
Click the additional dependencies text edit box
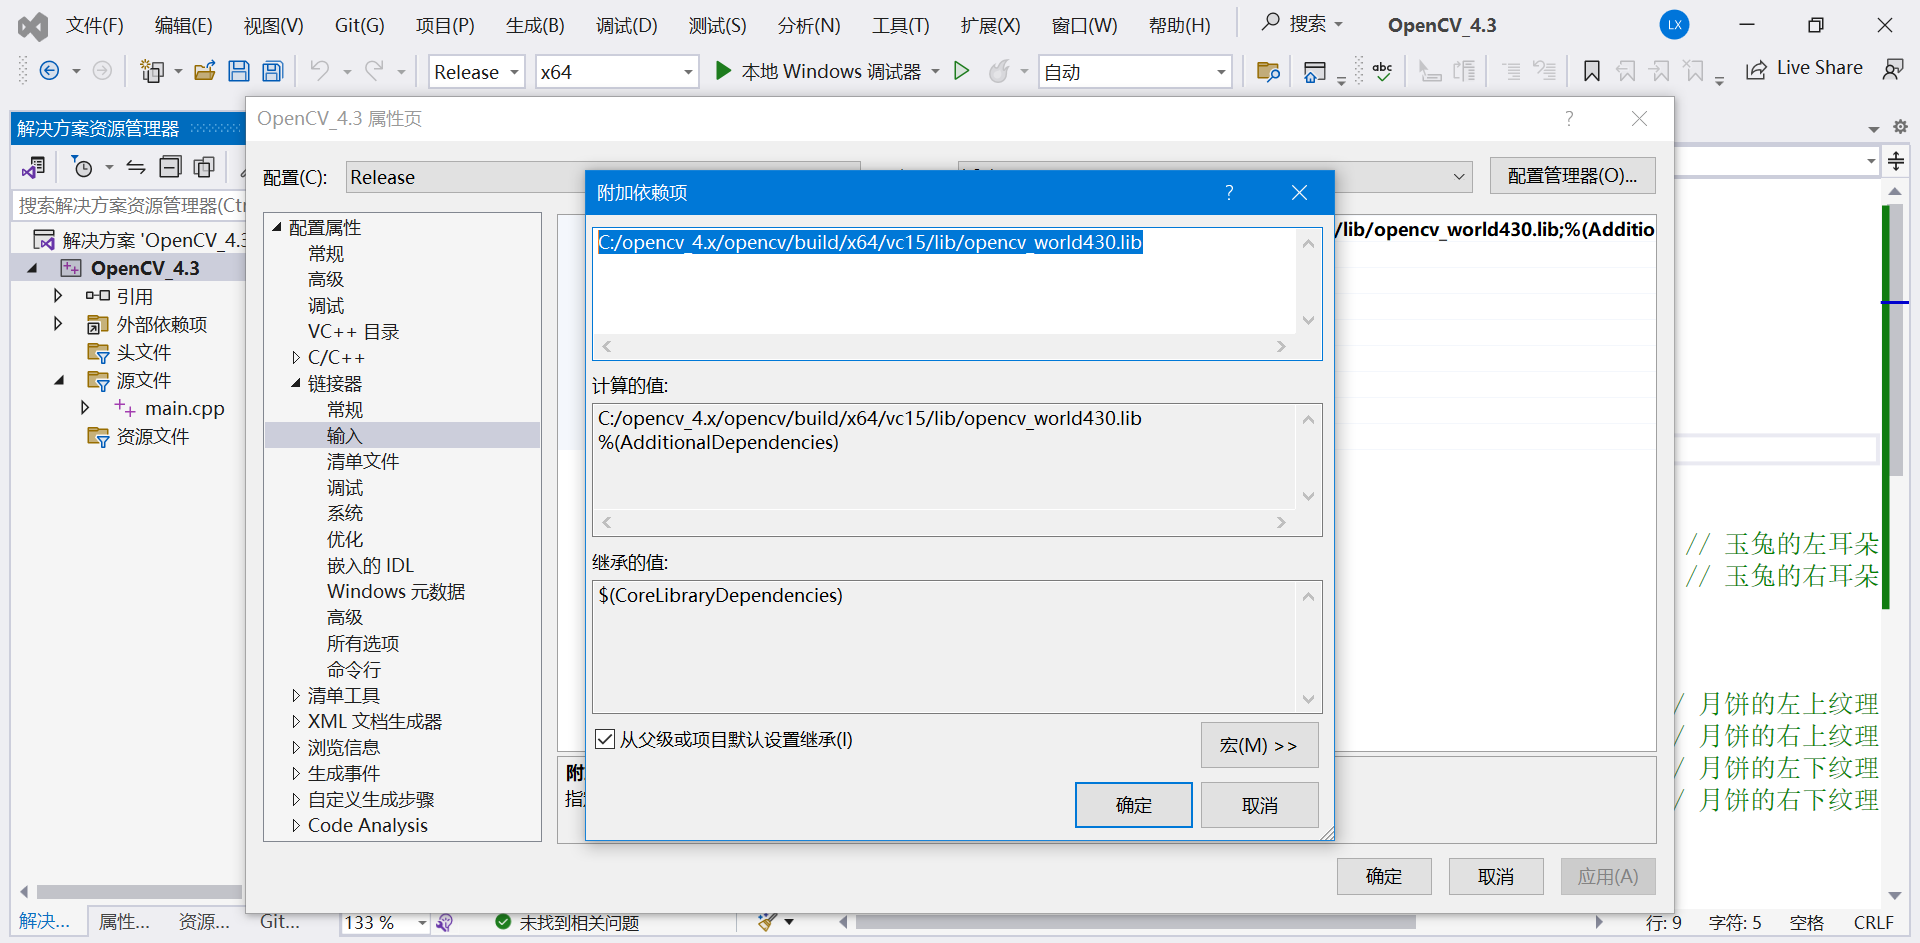pyautogui.click(x=945, y=281)
